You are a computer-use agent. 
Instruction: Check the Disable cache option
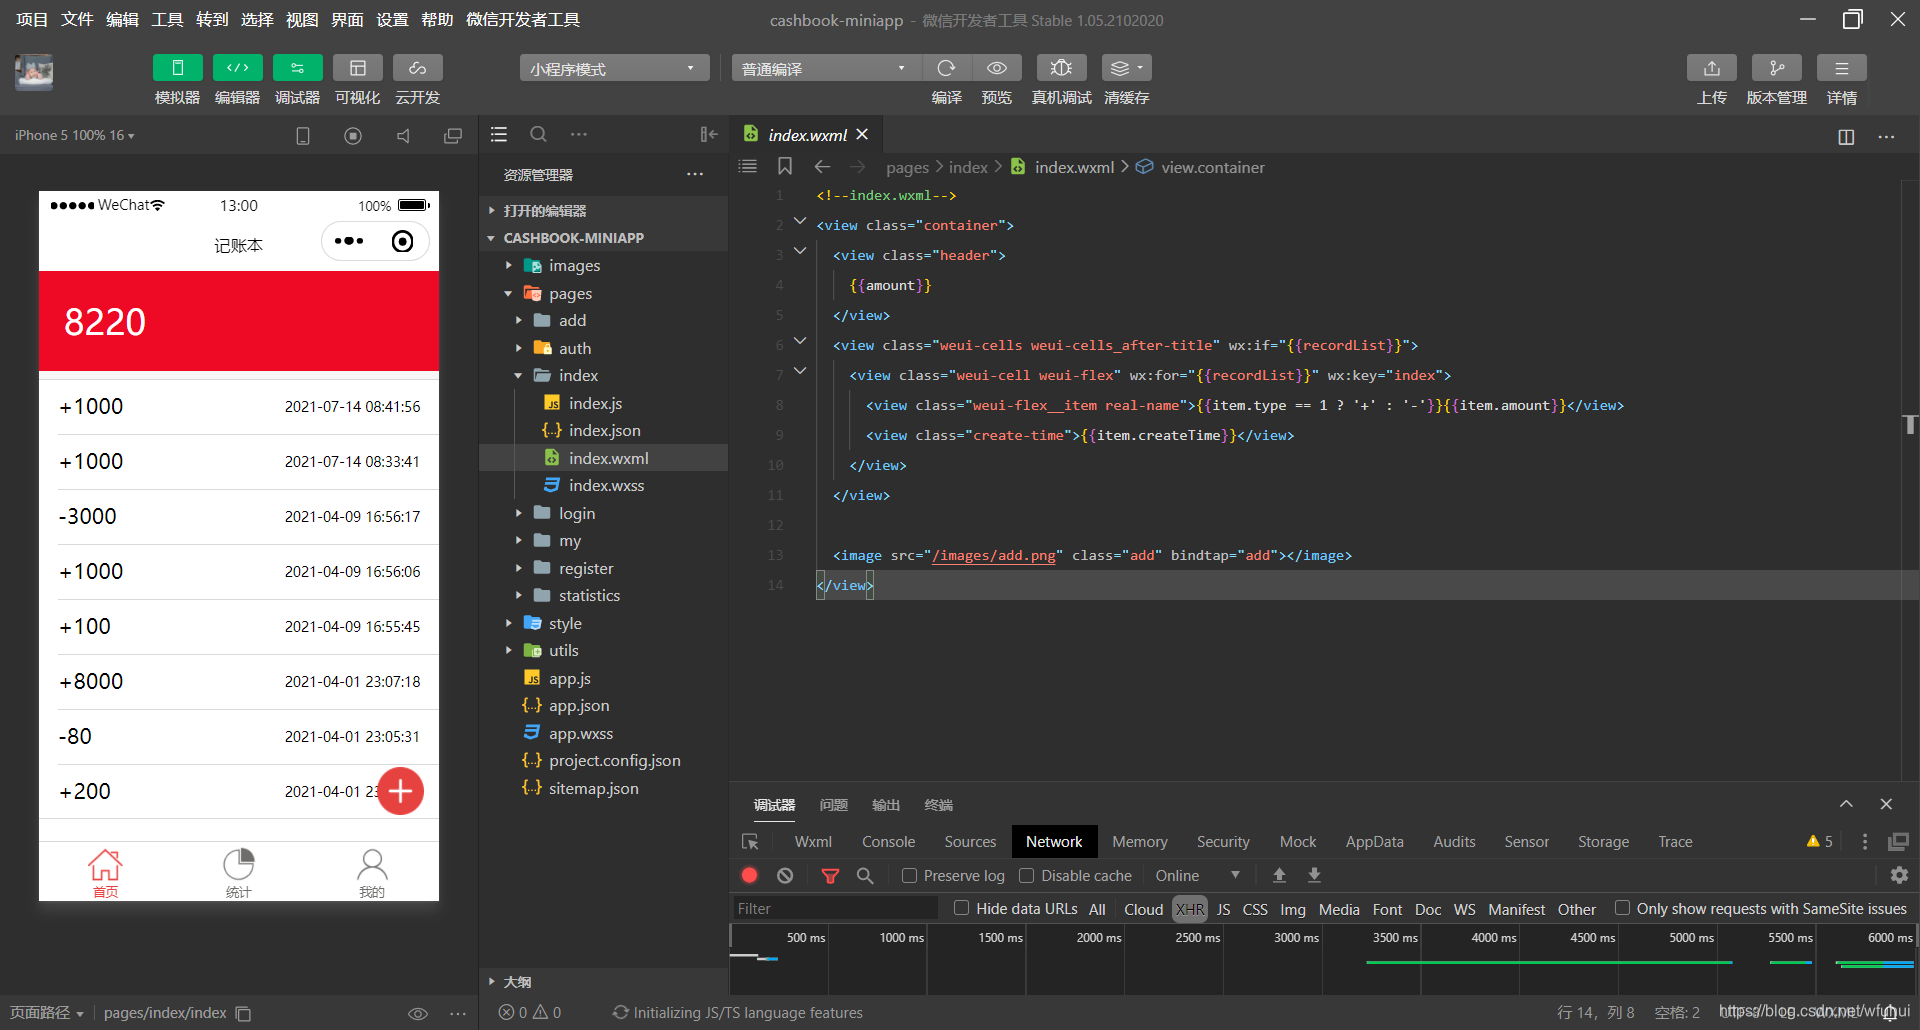tap(1026, 875)
